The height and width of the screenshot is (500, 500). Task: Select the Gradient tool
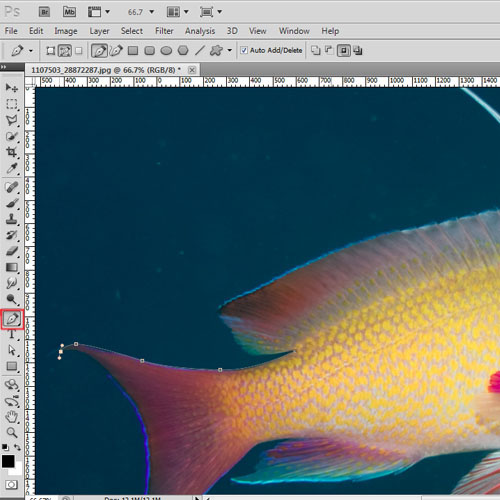[12, 267]
